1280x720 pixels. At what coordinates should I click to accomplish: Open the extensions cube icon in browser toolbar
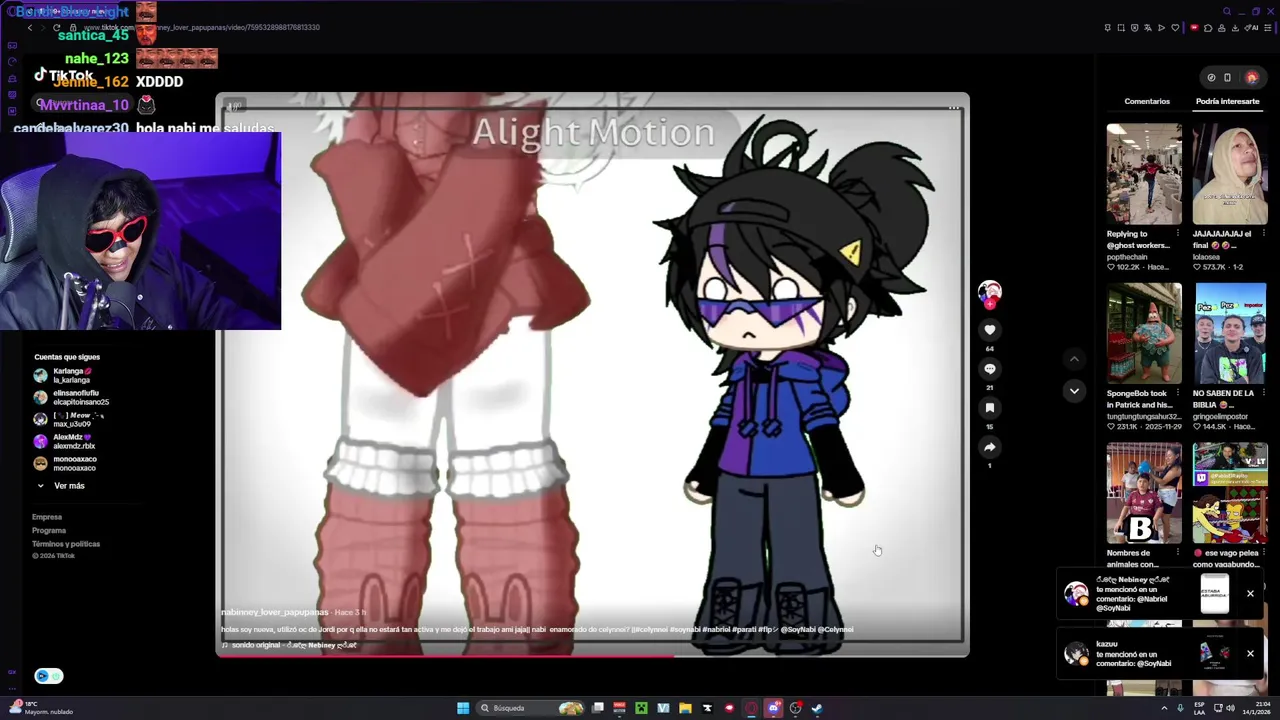pos(1208,28)
